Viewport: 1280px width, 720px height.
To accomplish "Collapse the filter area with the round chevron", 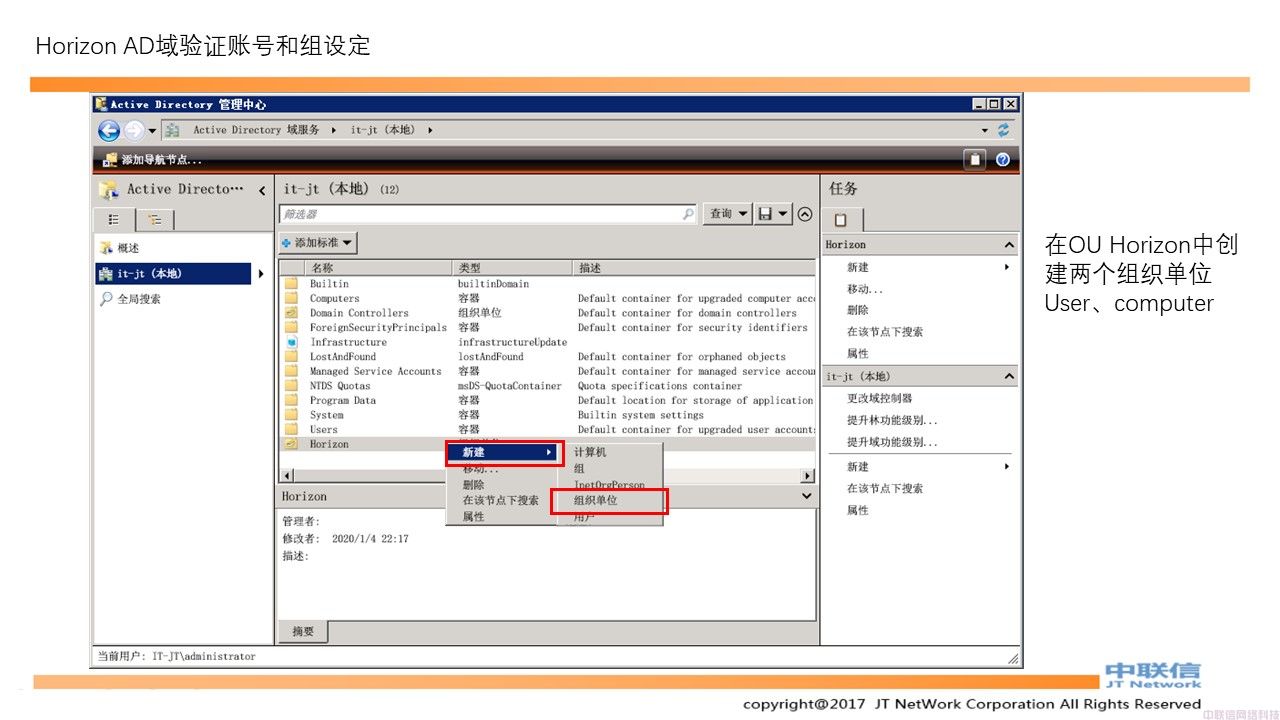I will [x=805, y=214].
